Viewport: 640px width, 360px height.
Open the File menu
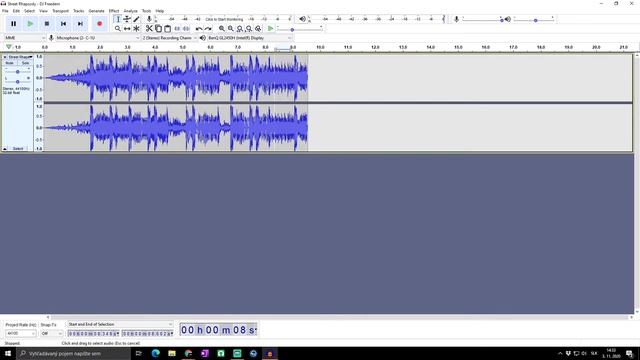[x=5, y=11]
